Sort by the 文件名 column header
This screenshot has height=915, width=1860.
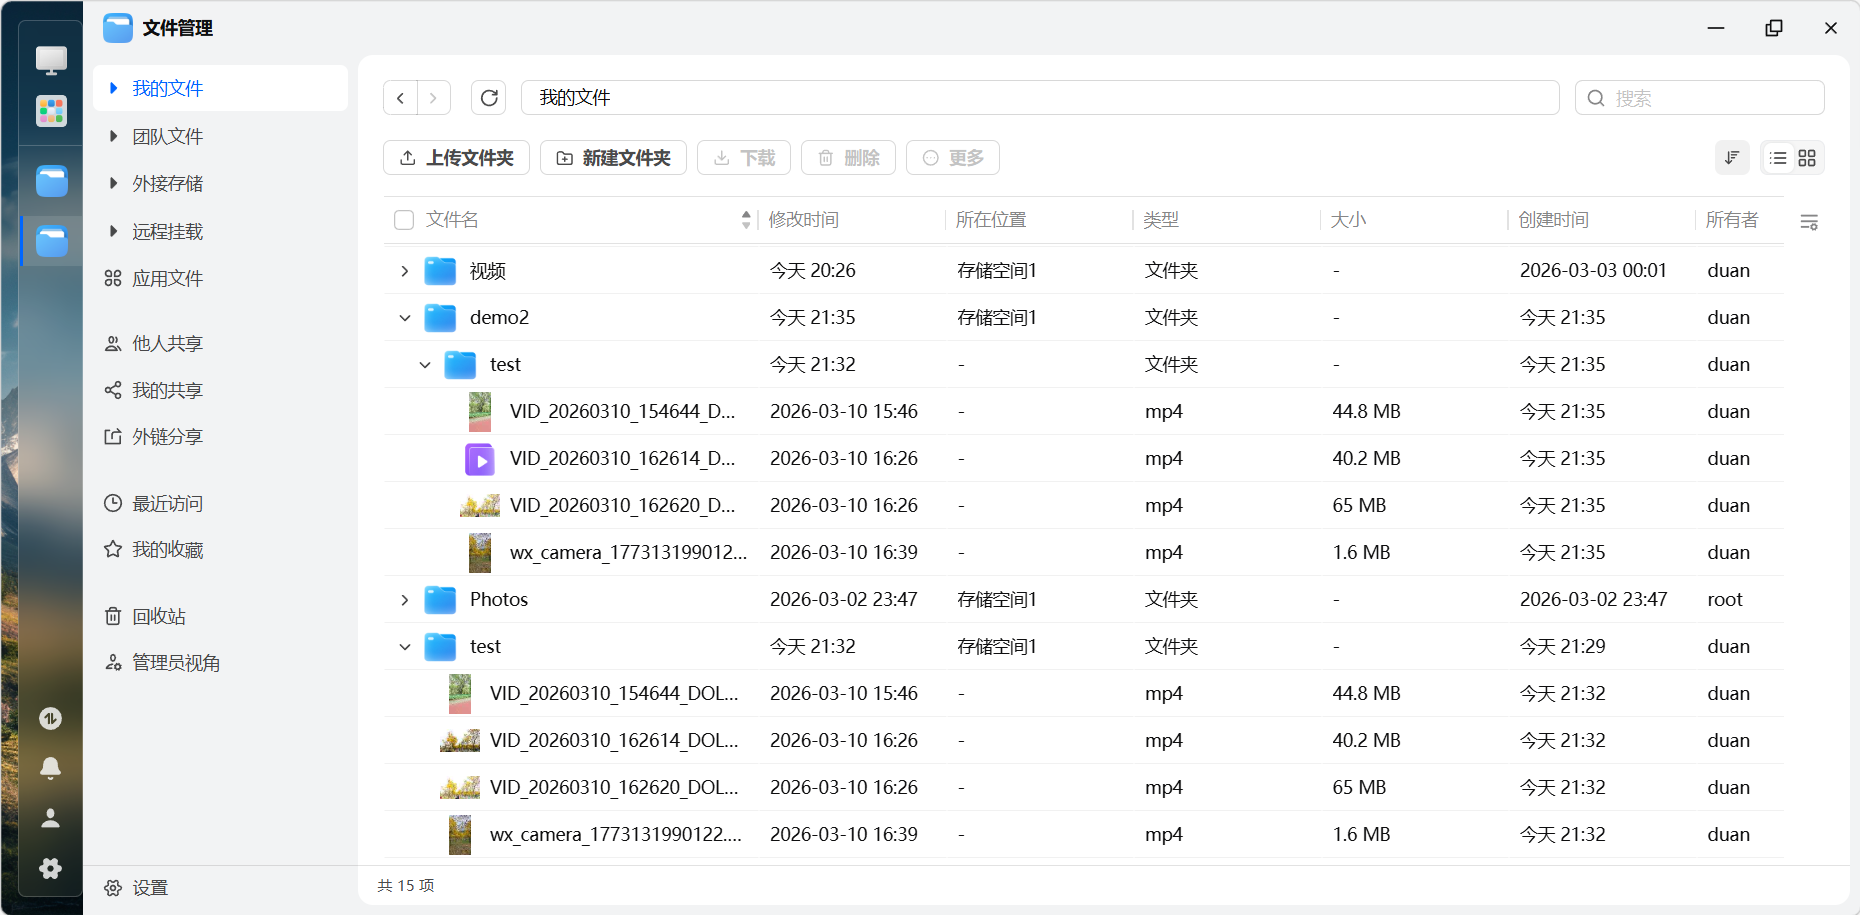pyautogui.click(x=452, y=220)
